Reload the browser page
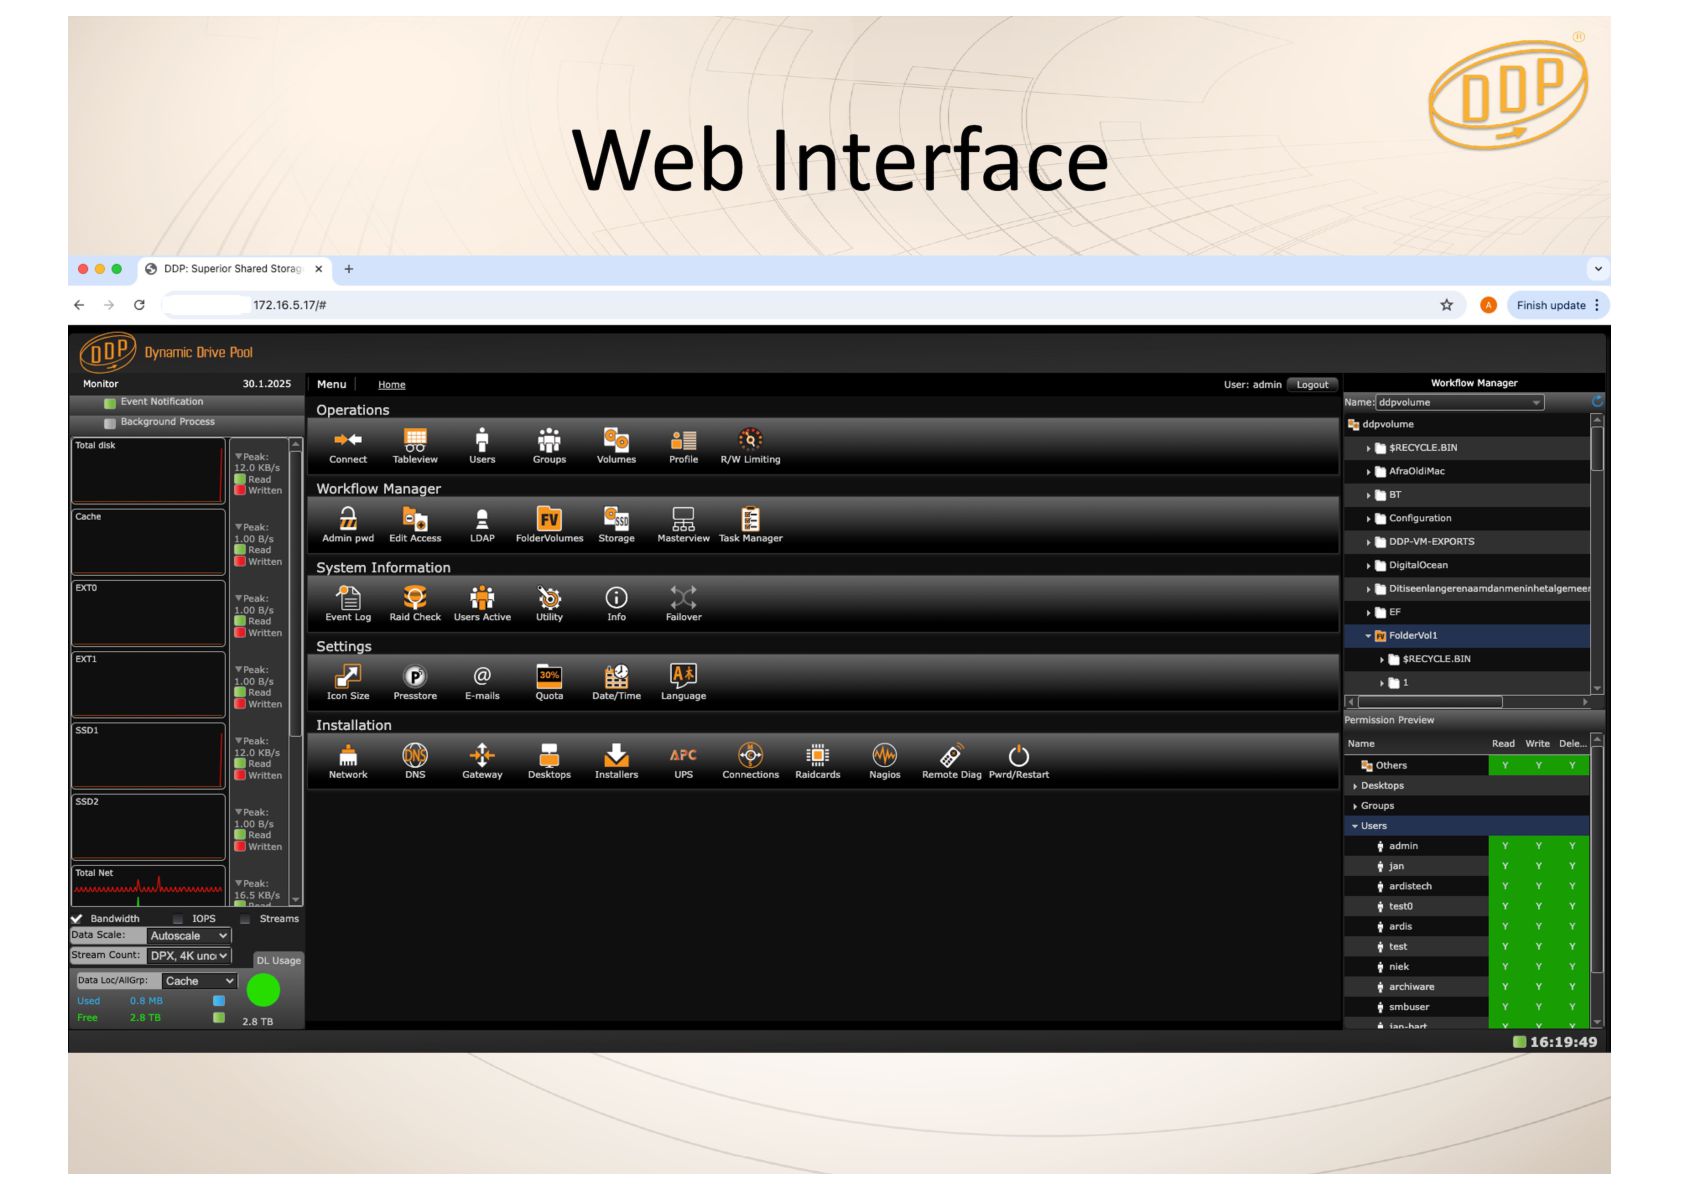This screenshot has height=1191, width=1684. pyautogui.click(x=139, y=305)
